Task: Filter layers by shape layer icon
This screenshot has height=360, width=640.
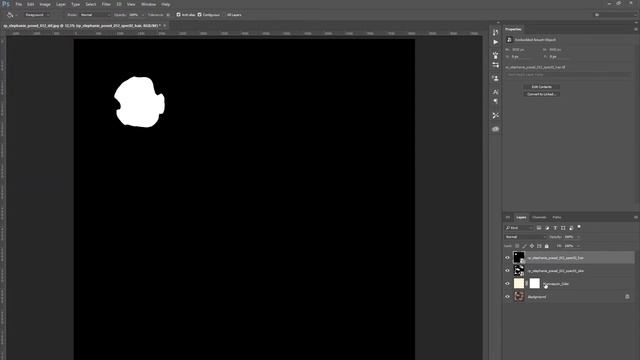Action: pyautogui.click(x=563, y=228)
